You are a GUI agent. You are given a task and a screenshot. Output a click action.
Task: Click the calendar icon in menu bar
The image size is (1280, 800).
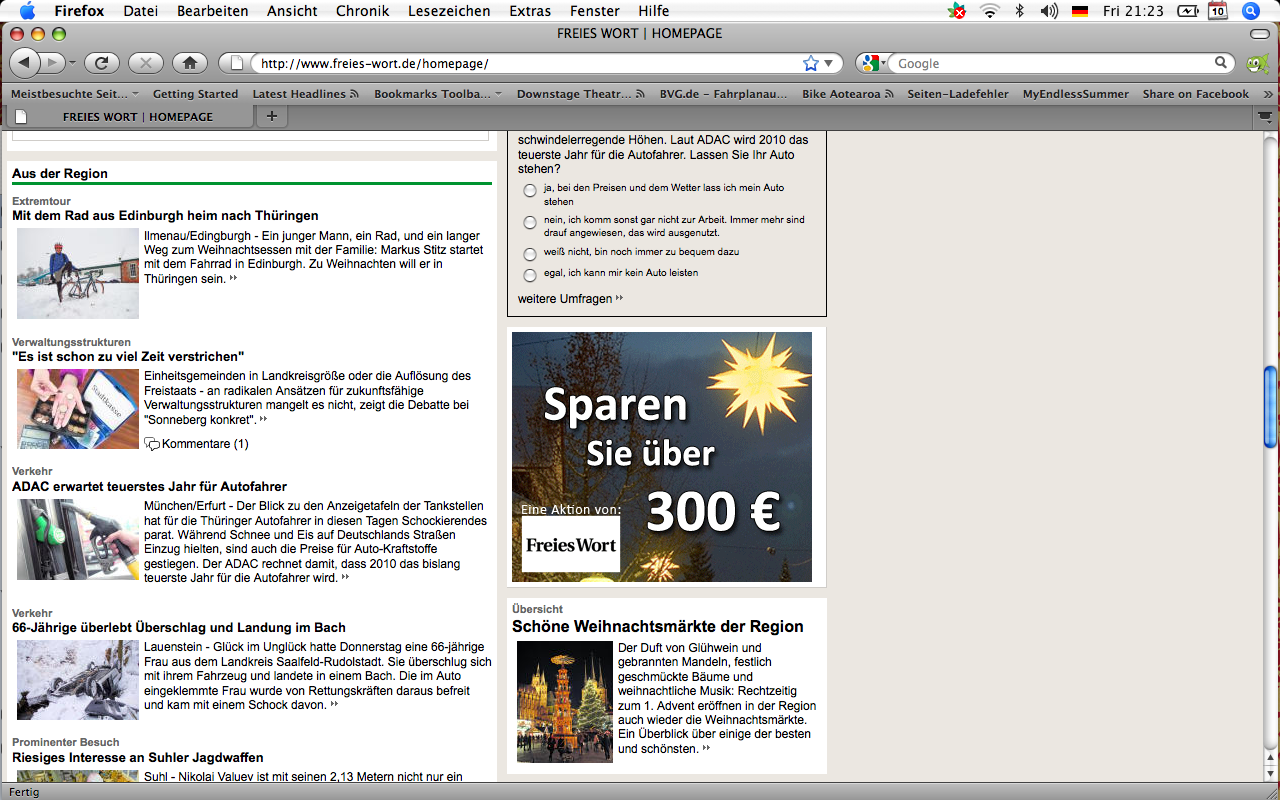[x=1217, y=11]
